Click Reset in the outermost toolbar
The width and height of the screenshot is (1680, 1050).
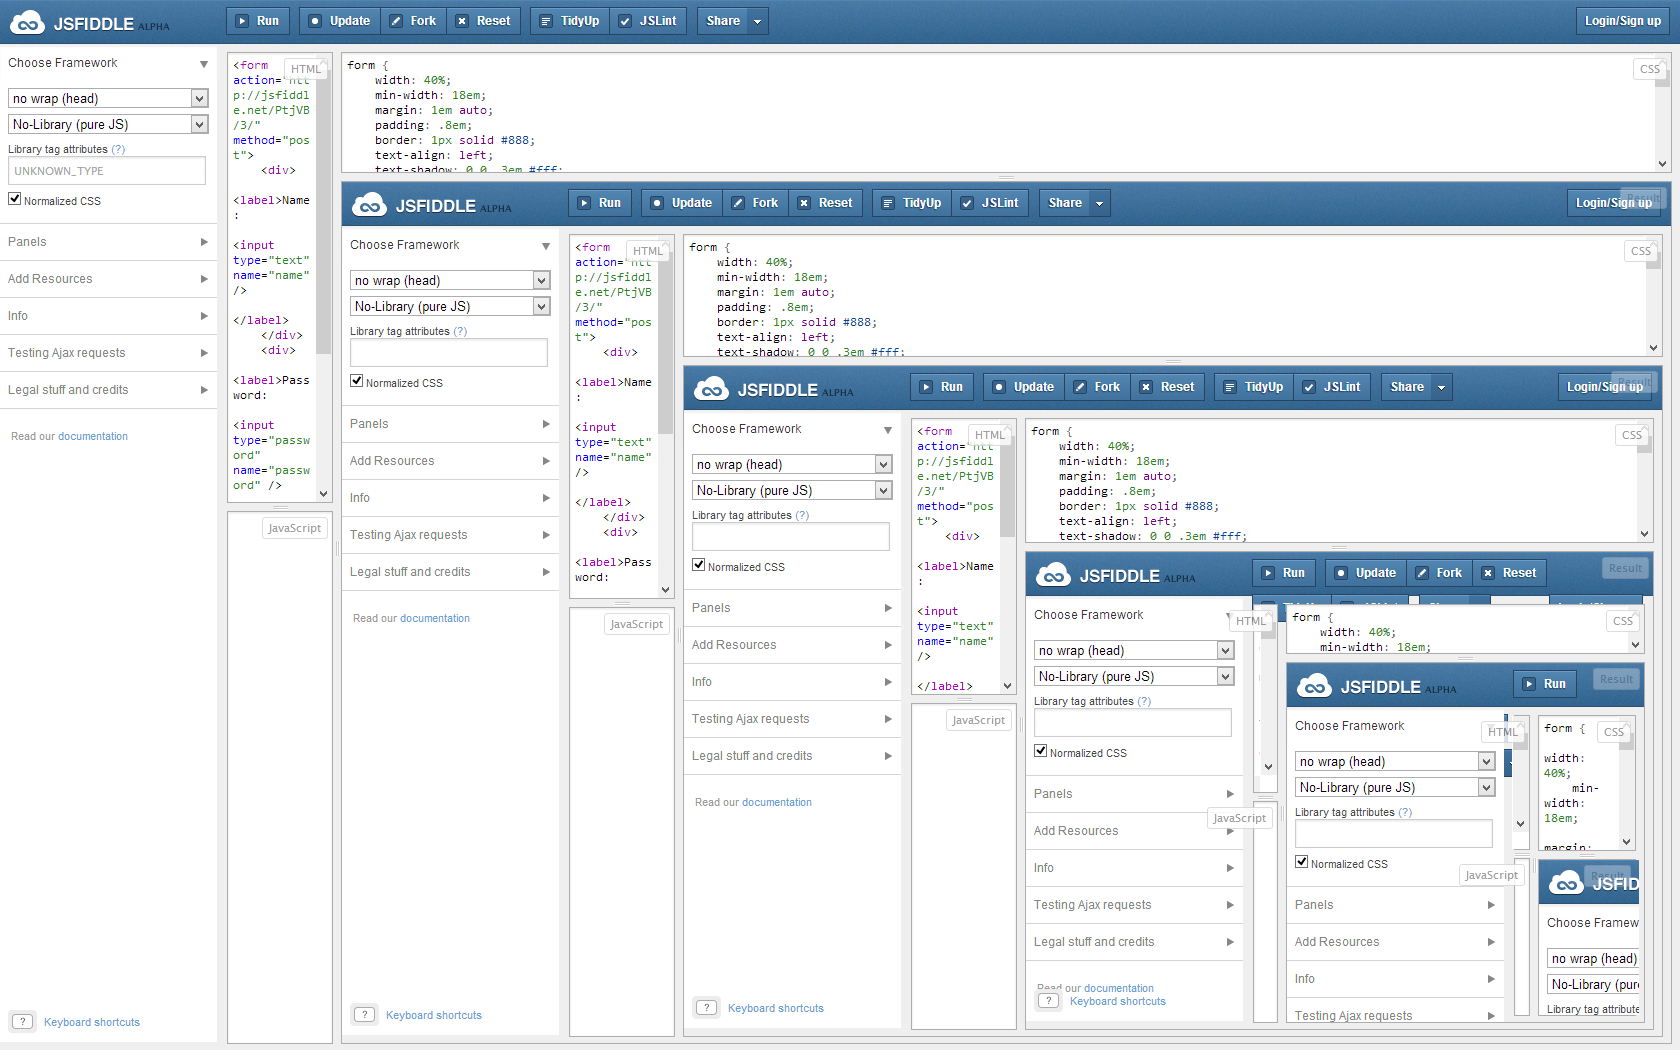(484, 21)
